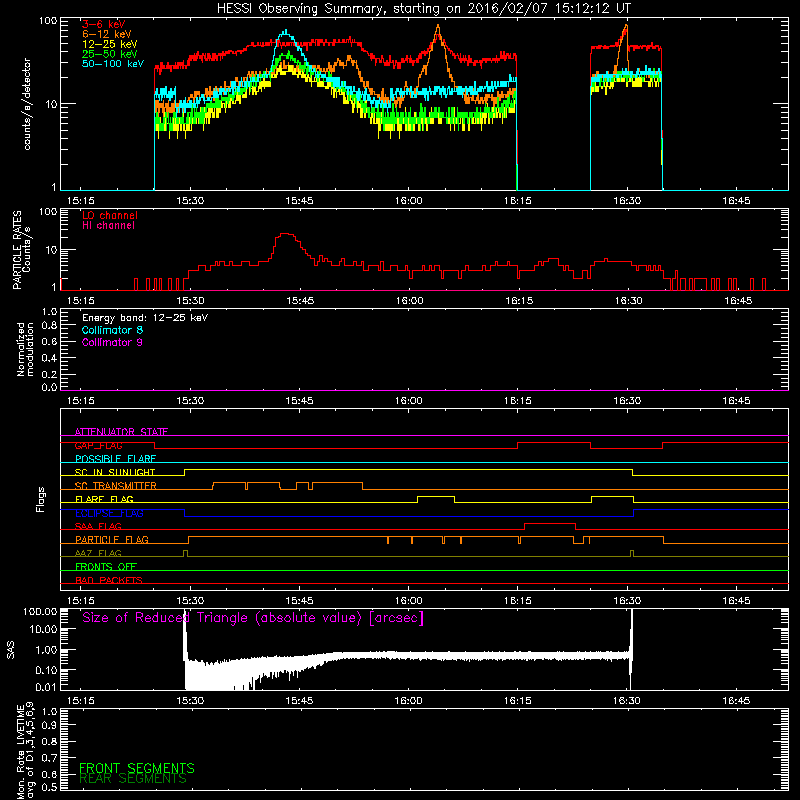
Task: Click the 'Normalized modulation' y-axis label
Action: click(25, 349)
